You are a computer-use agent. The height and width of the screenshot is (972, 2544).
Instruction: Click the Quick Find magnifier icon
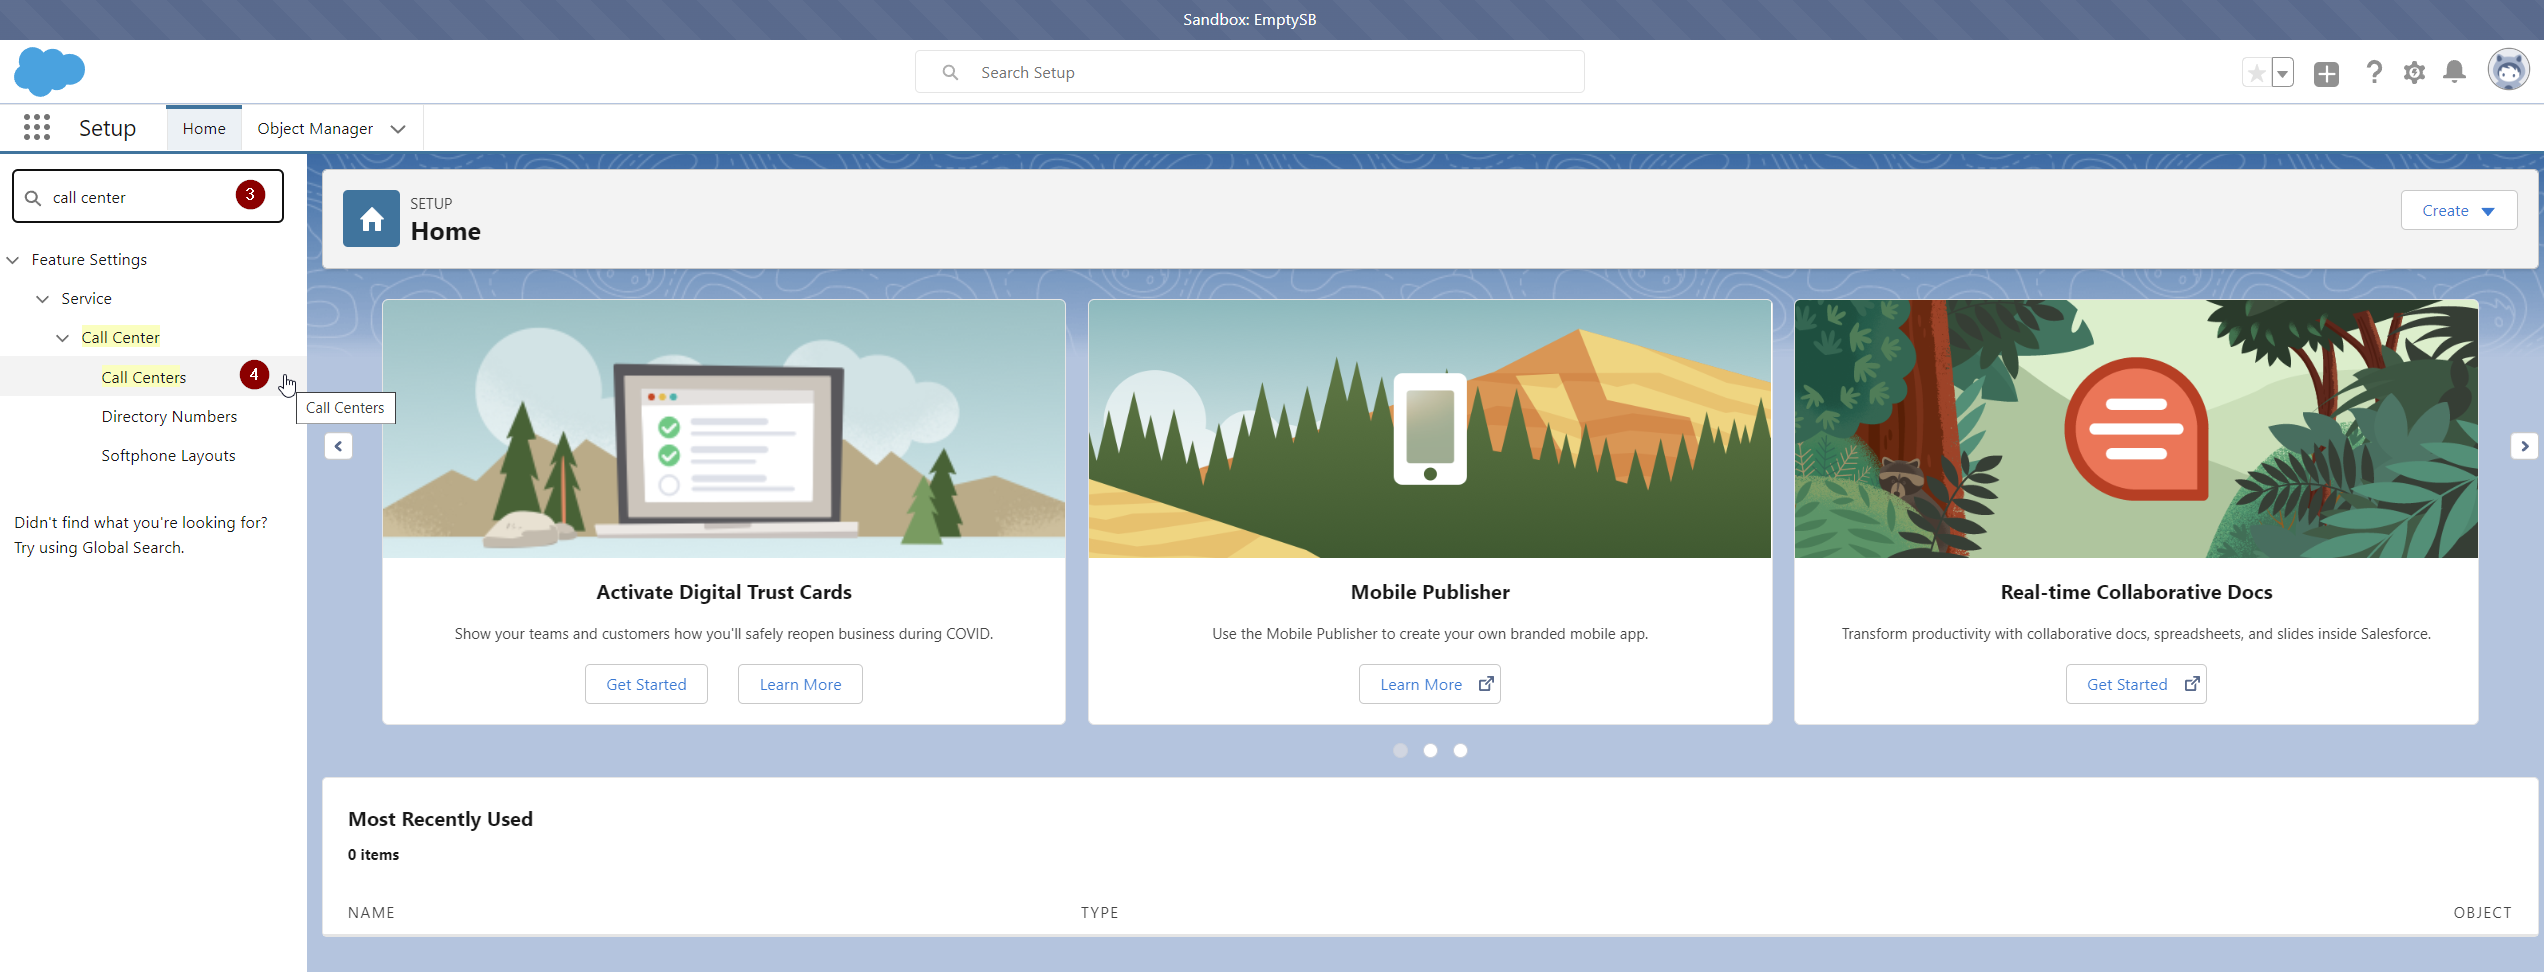33,198
